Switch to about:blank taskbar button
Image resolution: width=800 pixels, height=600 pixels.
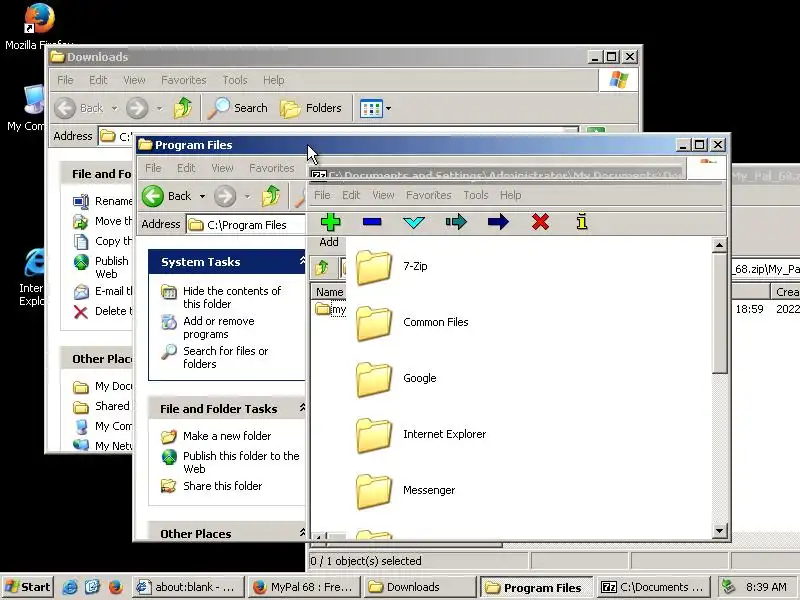pyautogui.click(x=188, y=587)
